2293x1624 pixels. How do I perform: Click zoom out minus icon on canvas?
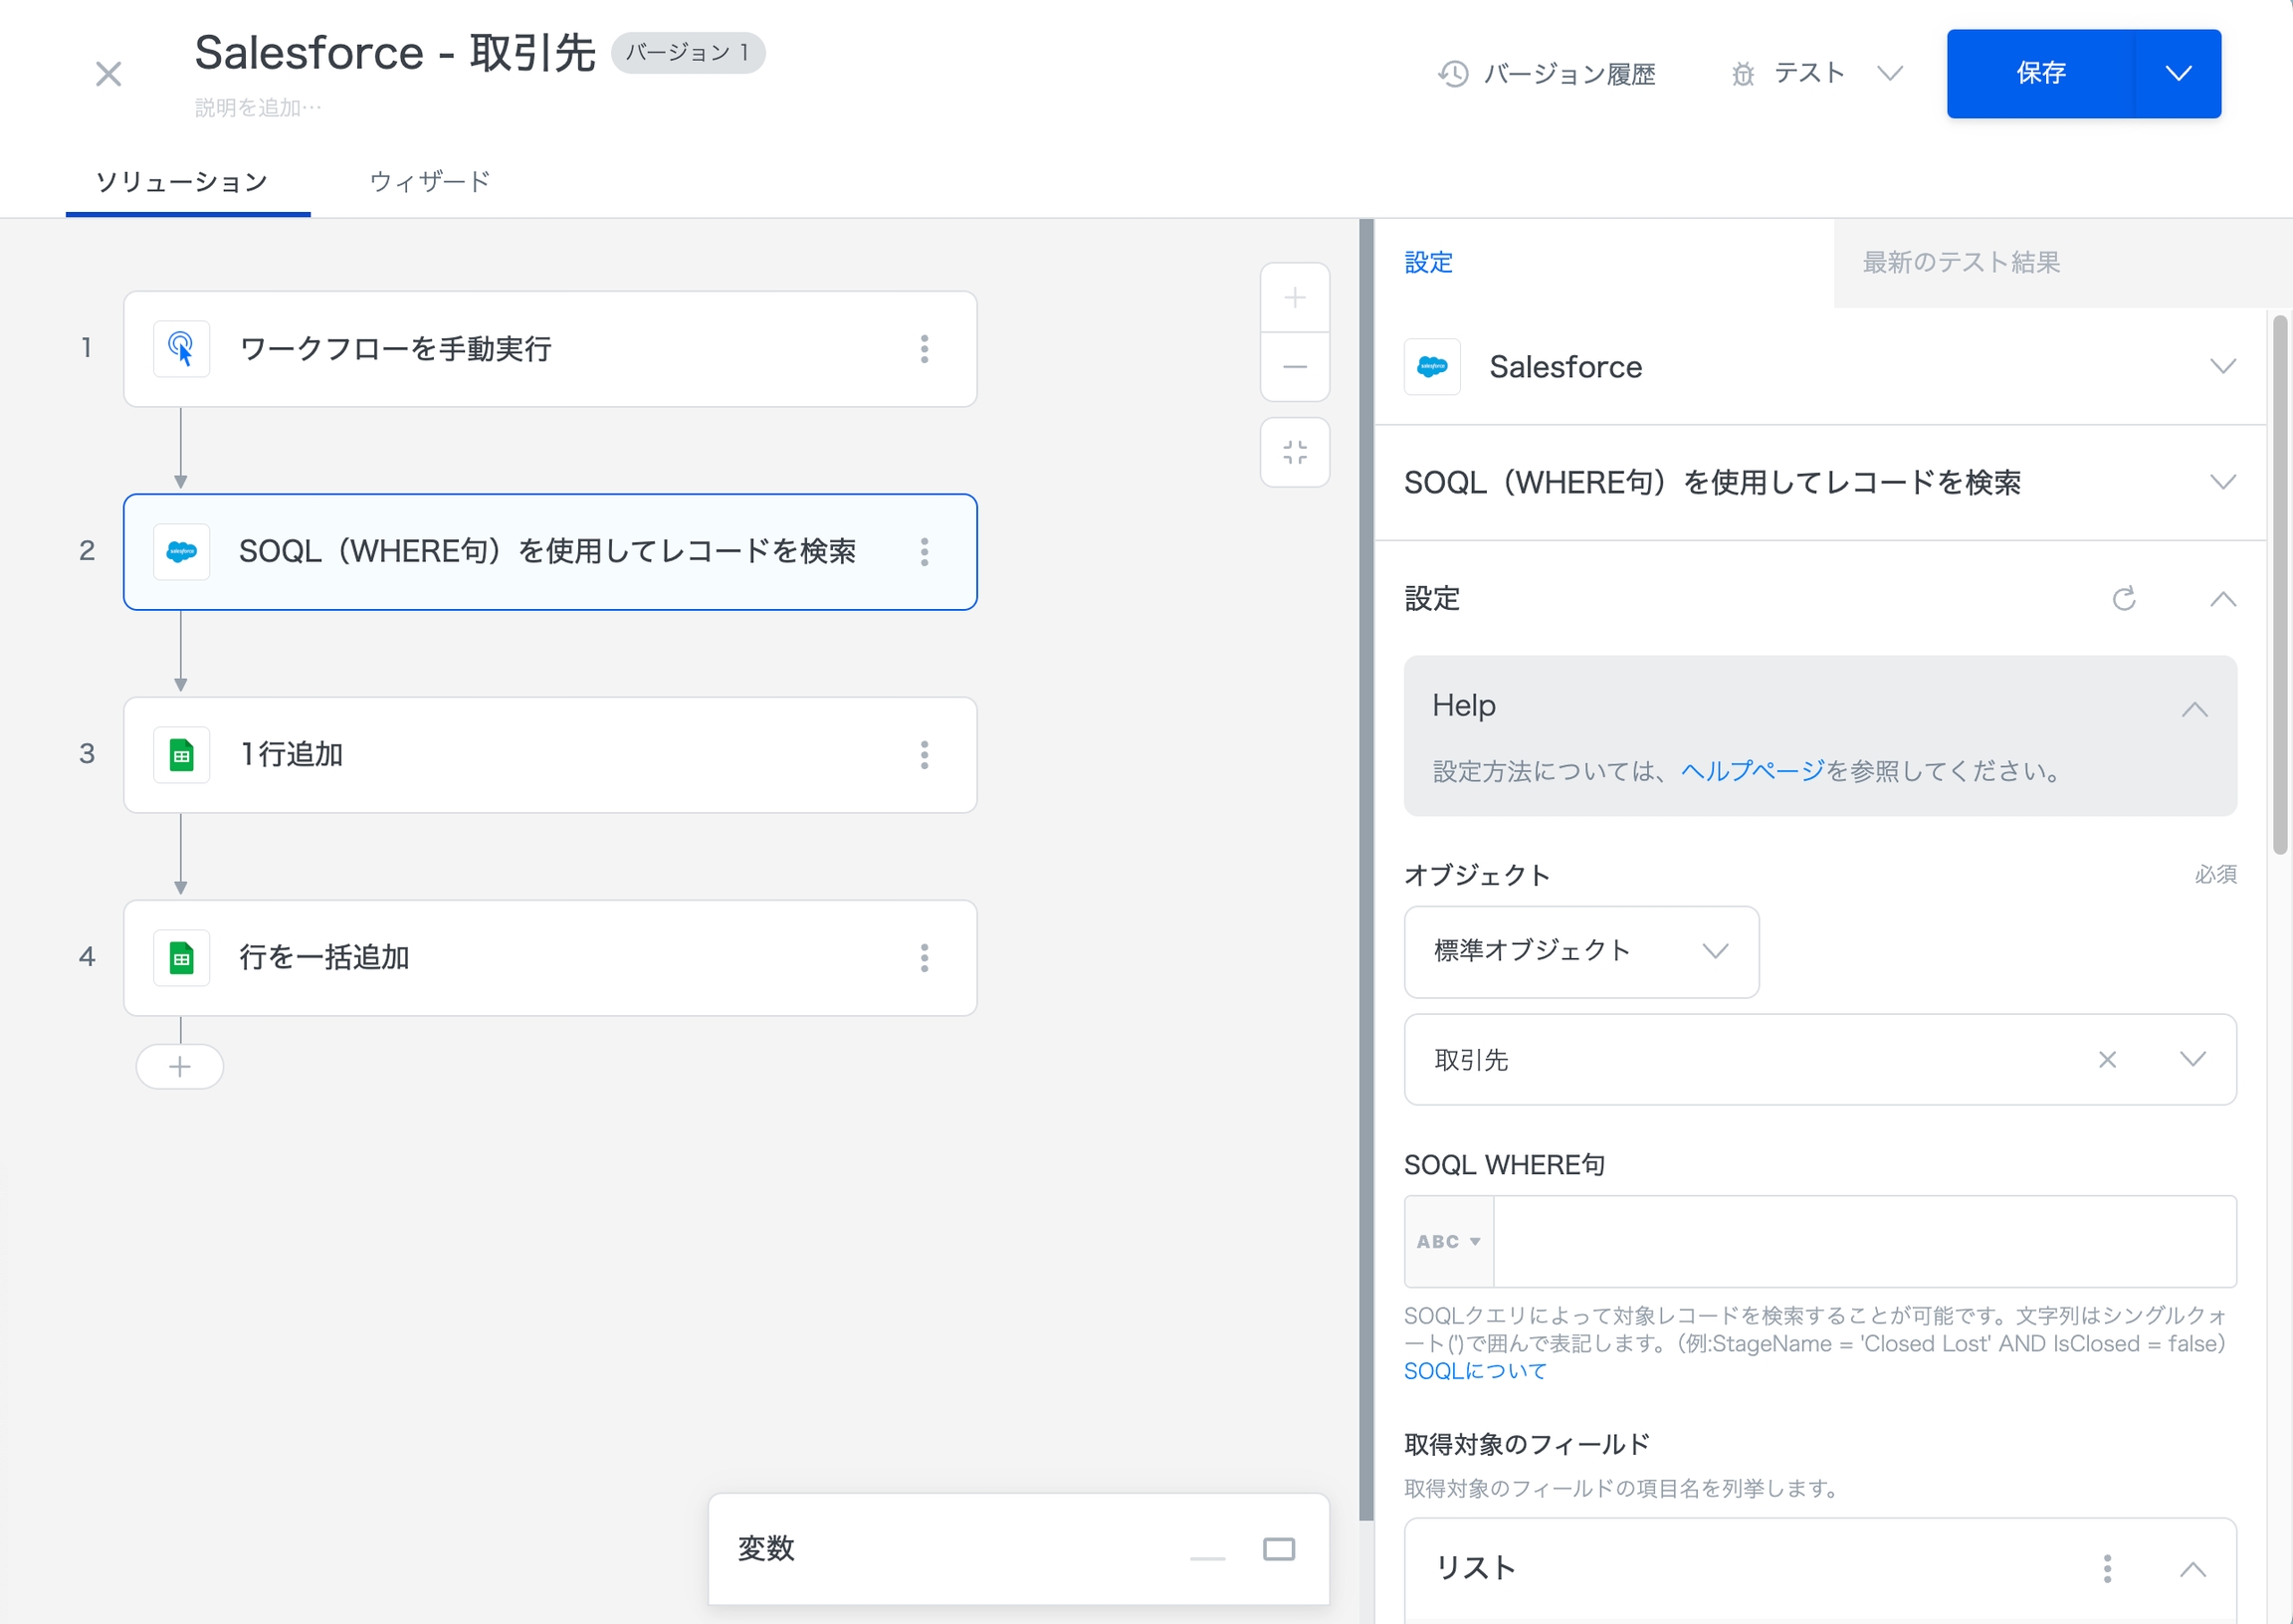[1294, 367]
